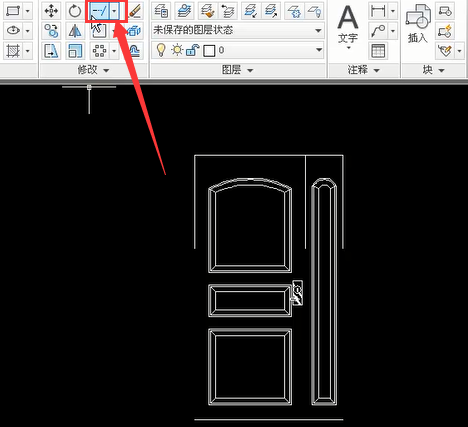Select the Offset tool

tap(135, 51)
